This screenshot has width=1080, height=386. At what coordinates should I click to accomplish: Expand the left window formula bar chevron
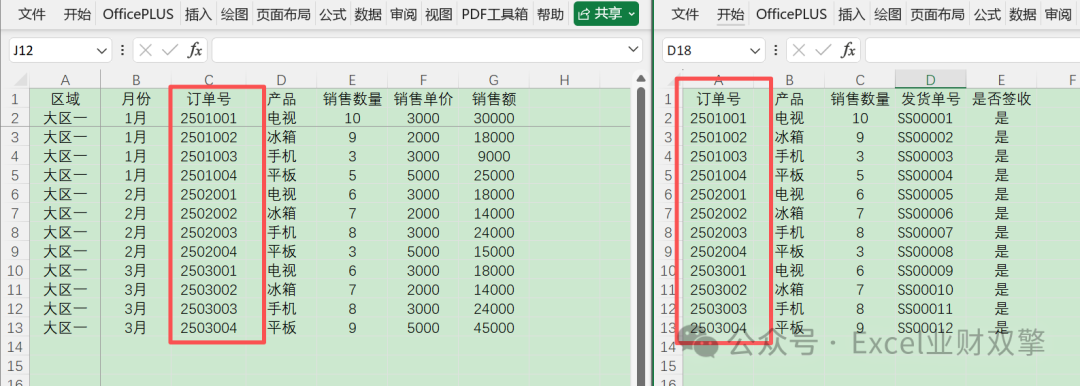634,50
